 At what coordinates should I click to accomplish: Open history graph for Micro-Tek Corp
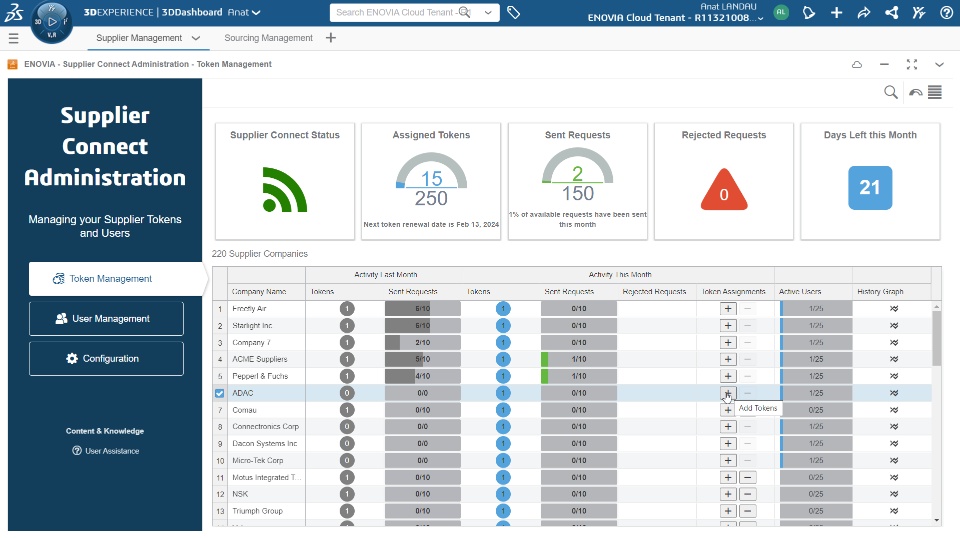click(894, 460)
